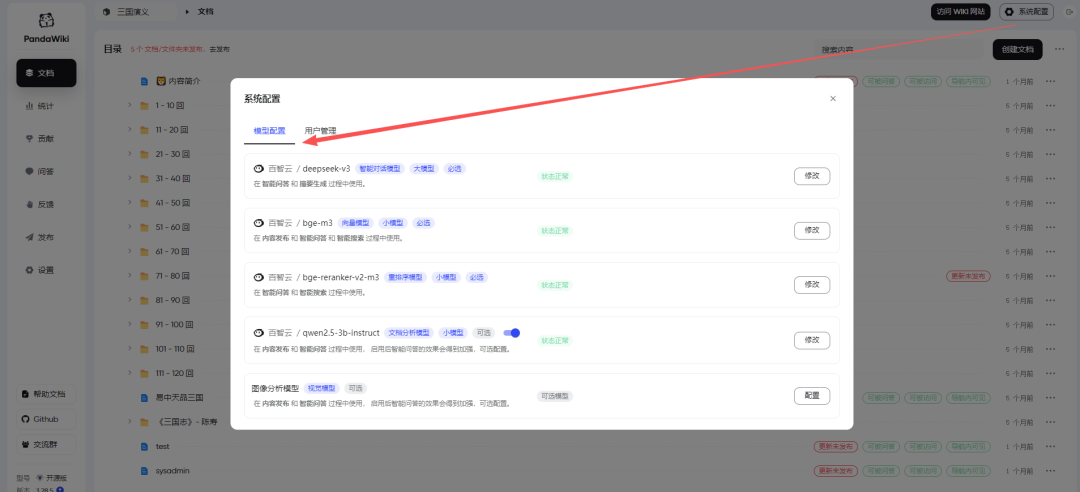Select the 模型配置 tab
Image resolution: width=1080 pixels, height=492 pixels.
[x=269, y=131]
